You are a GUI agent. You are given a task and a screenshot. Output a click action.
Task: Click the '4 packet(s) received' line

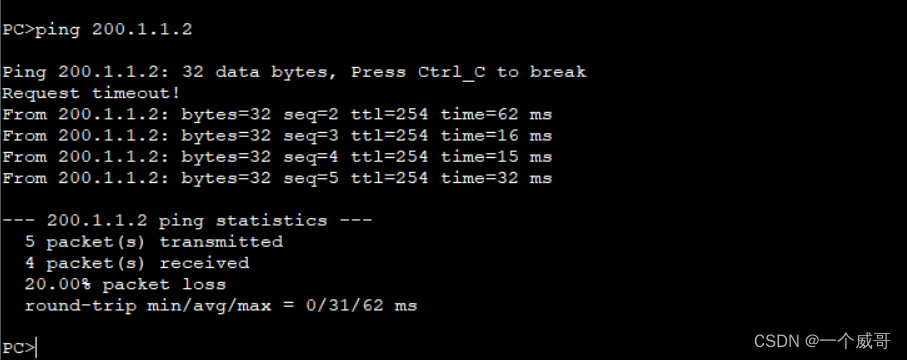point(137,263)
